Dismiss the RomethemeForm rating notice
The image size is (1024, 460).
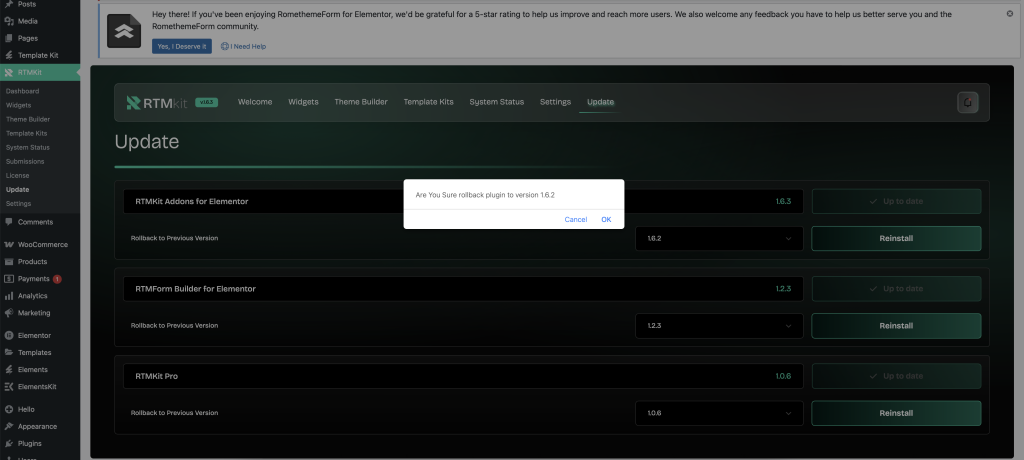(x=1010, y=13)
